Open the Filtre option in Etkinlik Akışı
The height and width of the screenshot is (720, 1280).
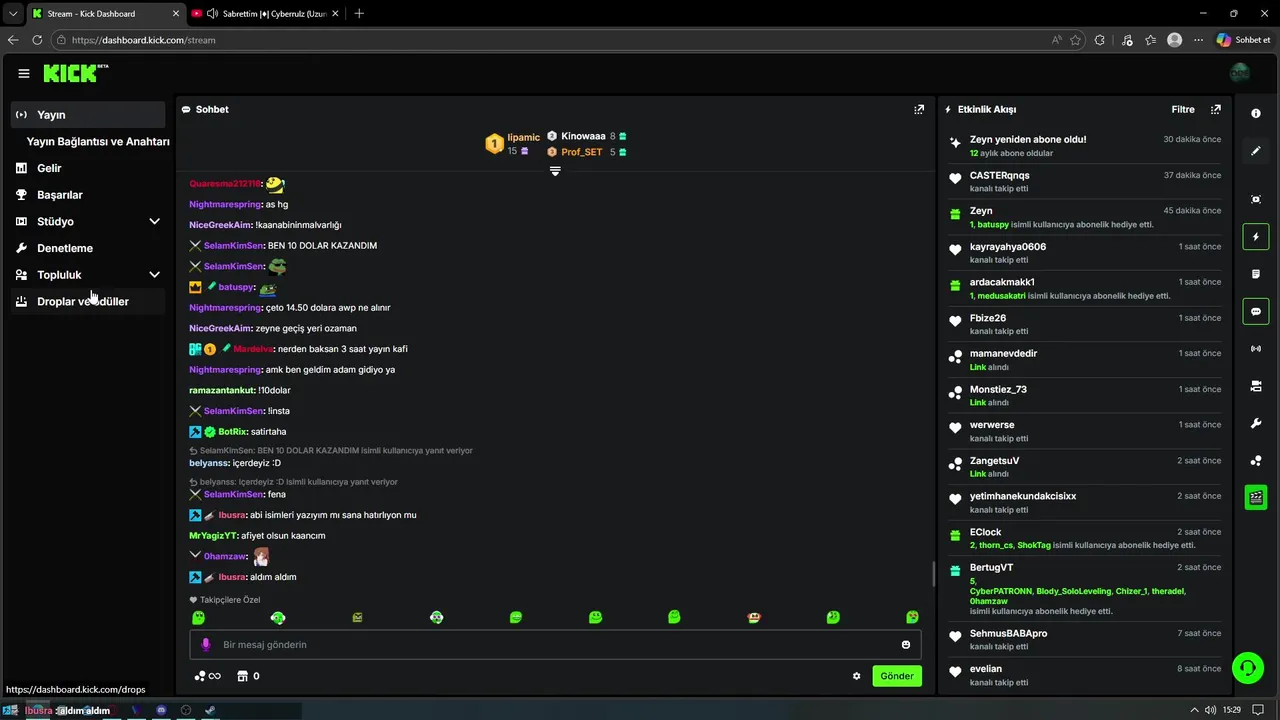pos(1183,109)
